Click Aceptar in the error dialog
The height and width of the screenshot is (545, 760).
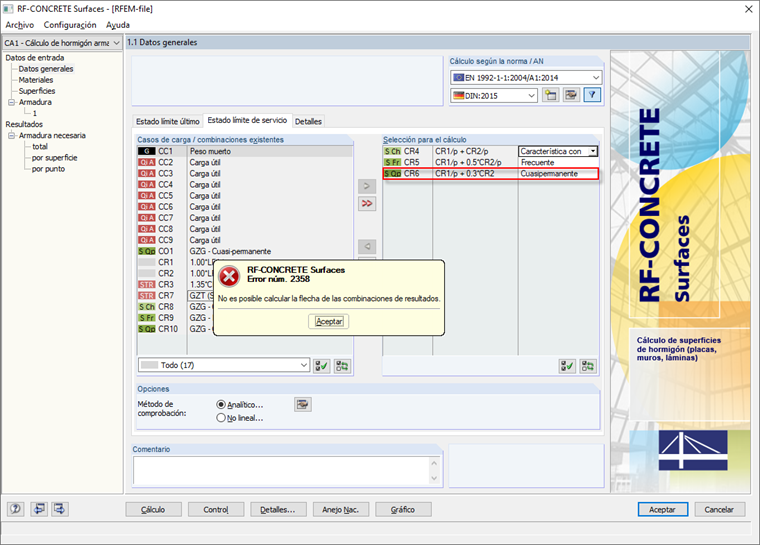(x=329, y=321)
